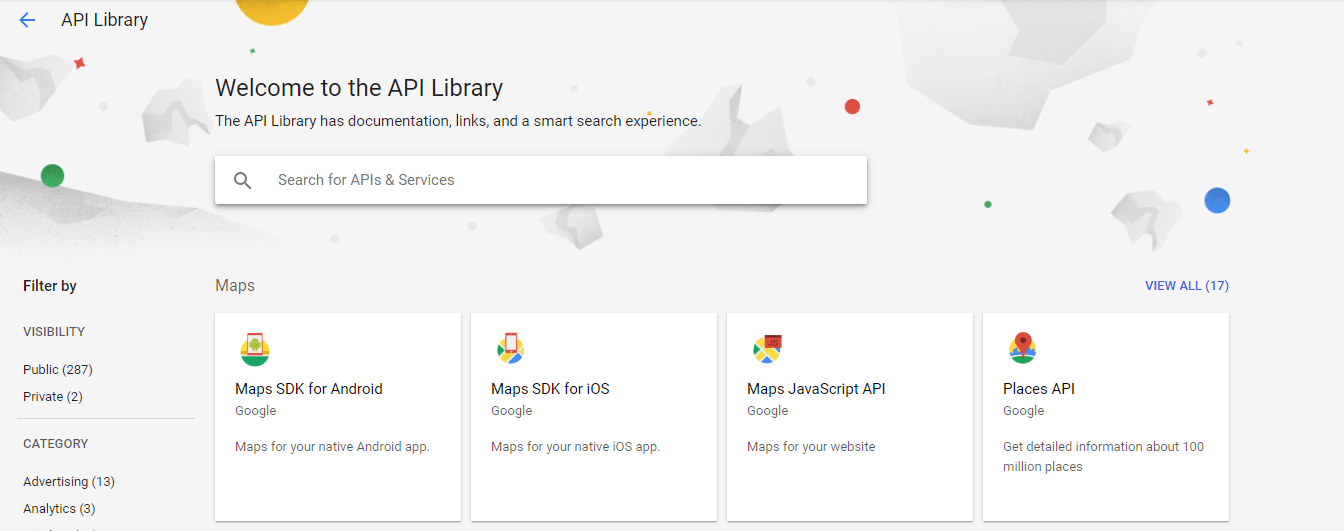Filter by Public (287) visibility
The width and height of the screenshot is (1344, 531).
click(x=58, y=370)
